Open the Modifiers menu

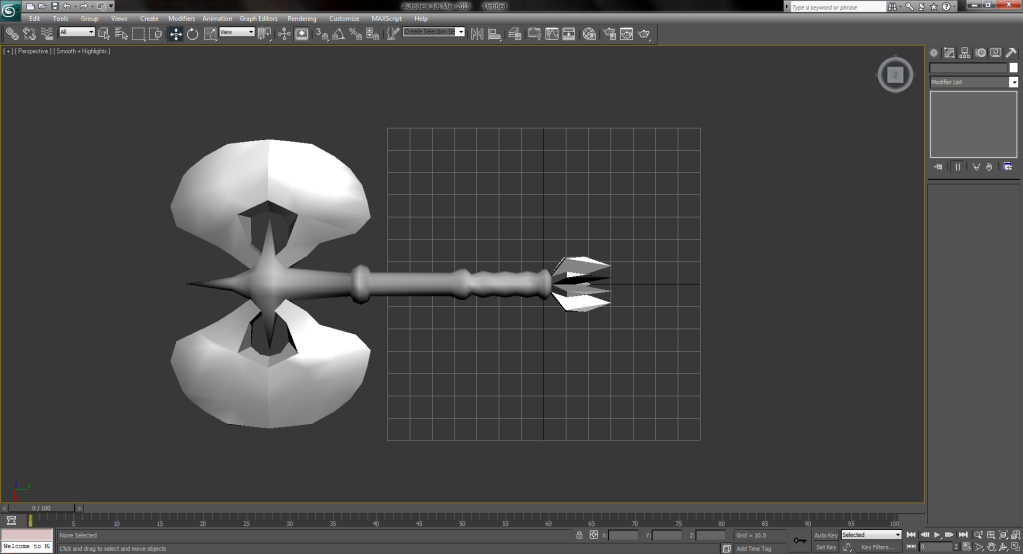pyautogui.click(x=181, y=18)
